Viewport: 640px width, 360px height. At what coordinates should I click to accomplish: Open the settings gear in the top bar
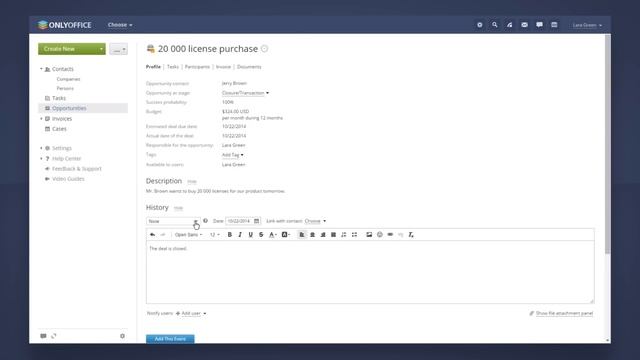click(x=480, y=25)
